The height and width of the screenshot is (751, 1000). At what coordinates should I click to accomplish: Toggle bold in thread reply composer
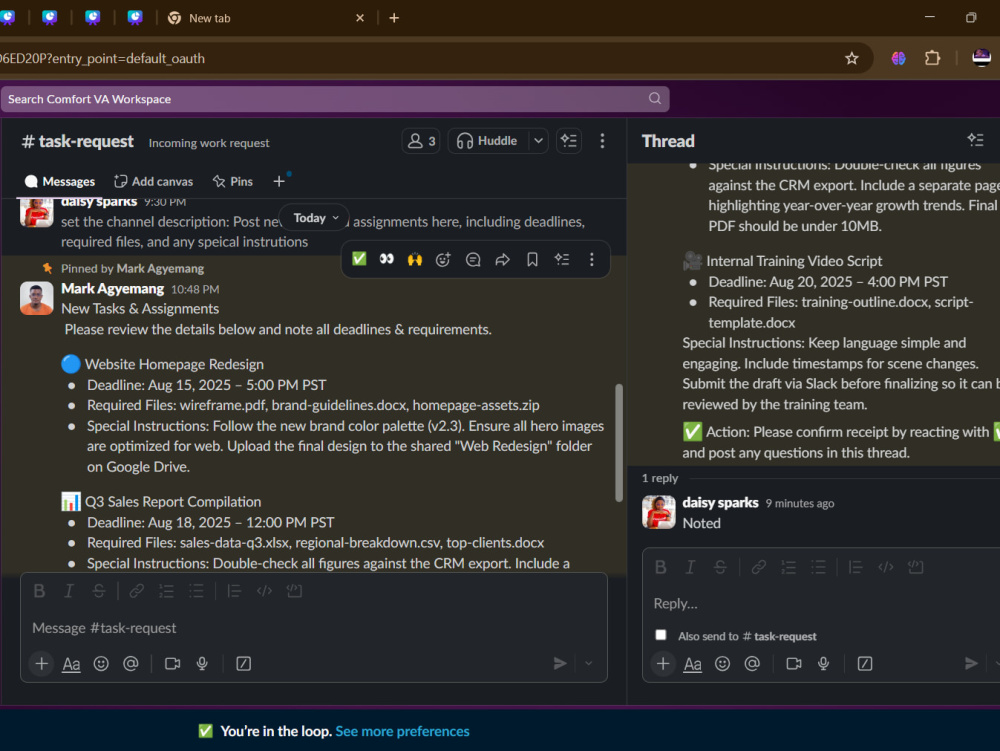[x=661, y=567]
